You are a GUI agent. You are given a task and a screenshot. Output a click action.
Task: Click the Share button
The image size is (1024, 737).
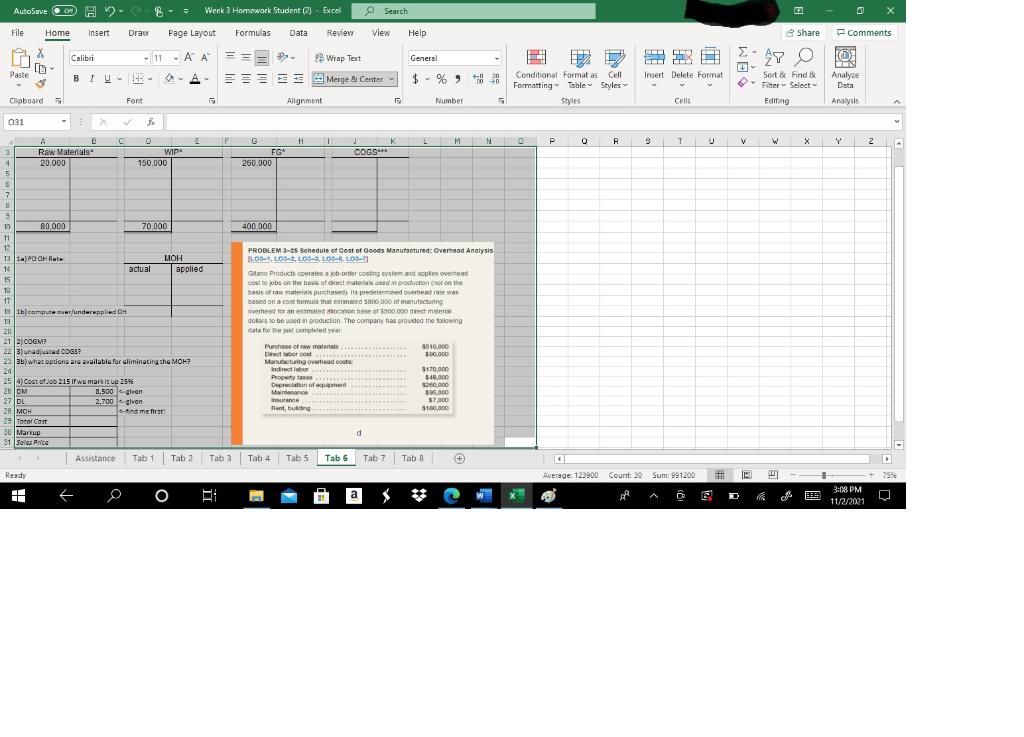pyautogui.click(x=802, y=33)
